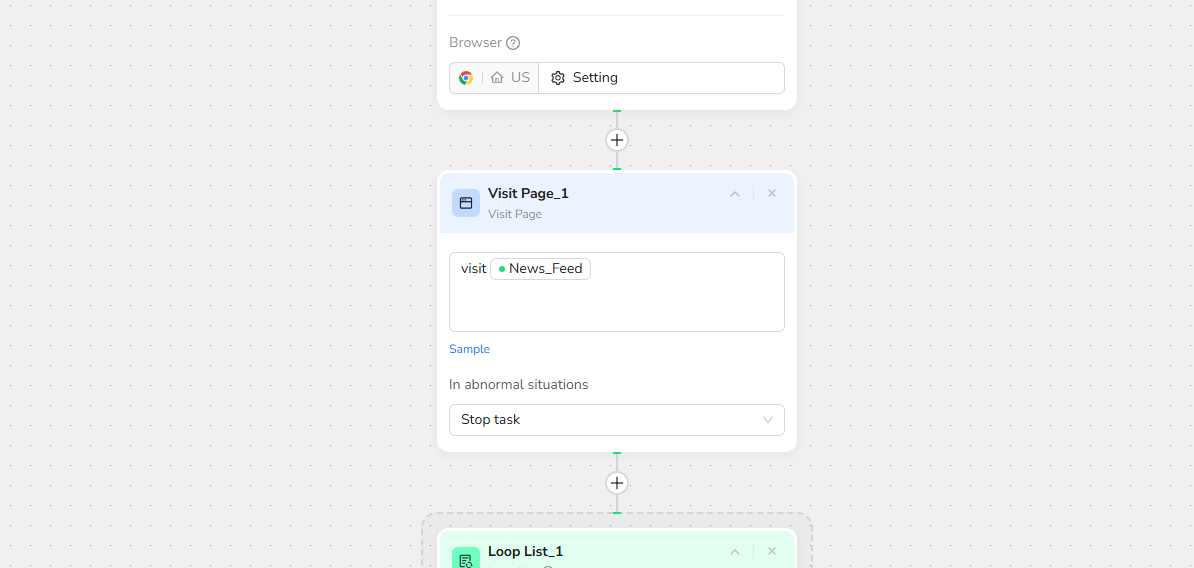Screen dimensions: 1194x568
Task: Click the US region label
Action: 521,78
